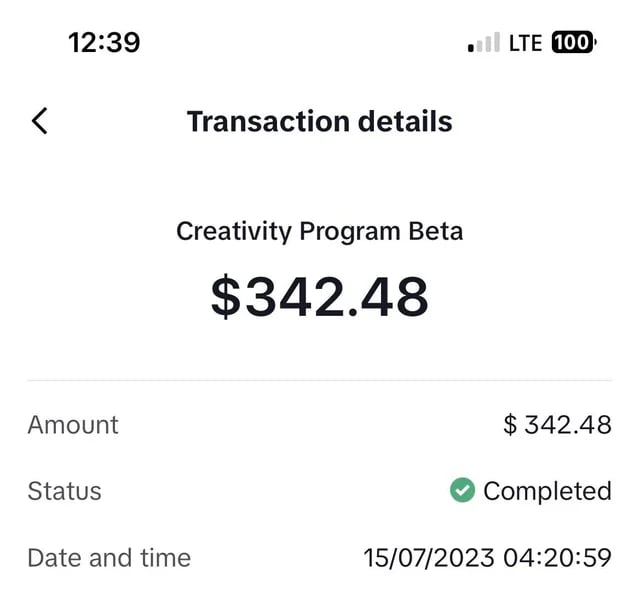The width and height of the screenshot is (640, 595).
Task: Tap the divider line below total
Action: click(319, 380)
